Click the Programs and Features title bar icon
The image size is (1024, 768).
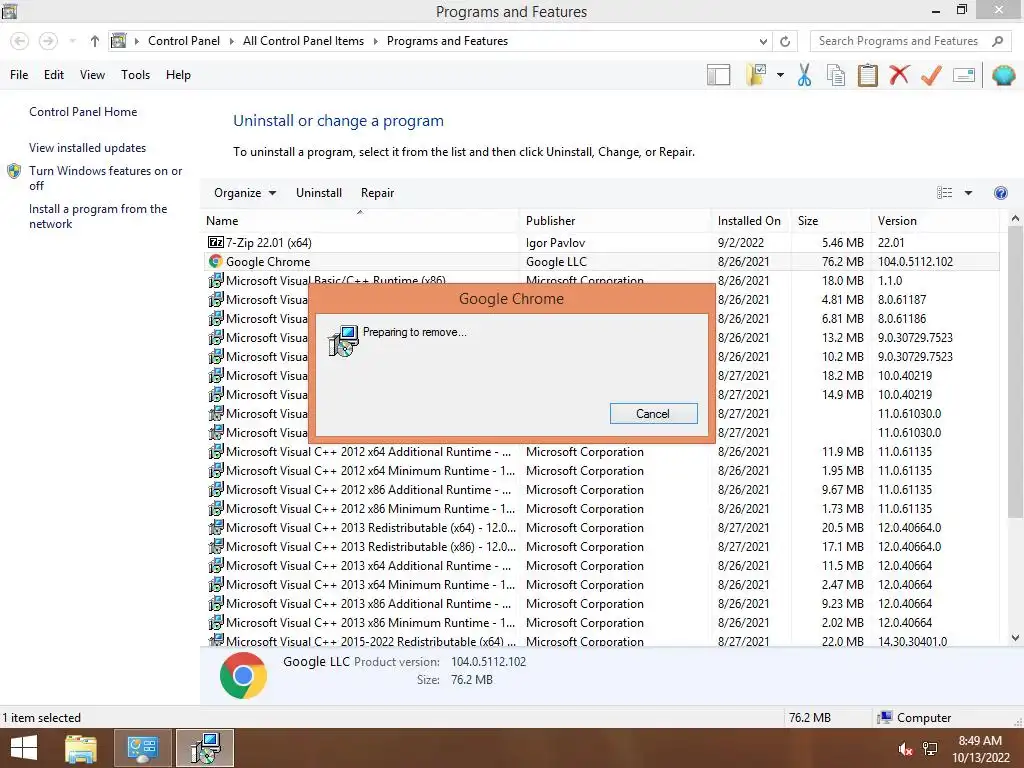pos(10,11)
